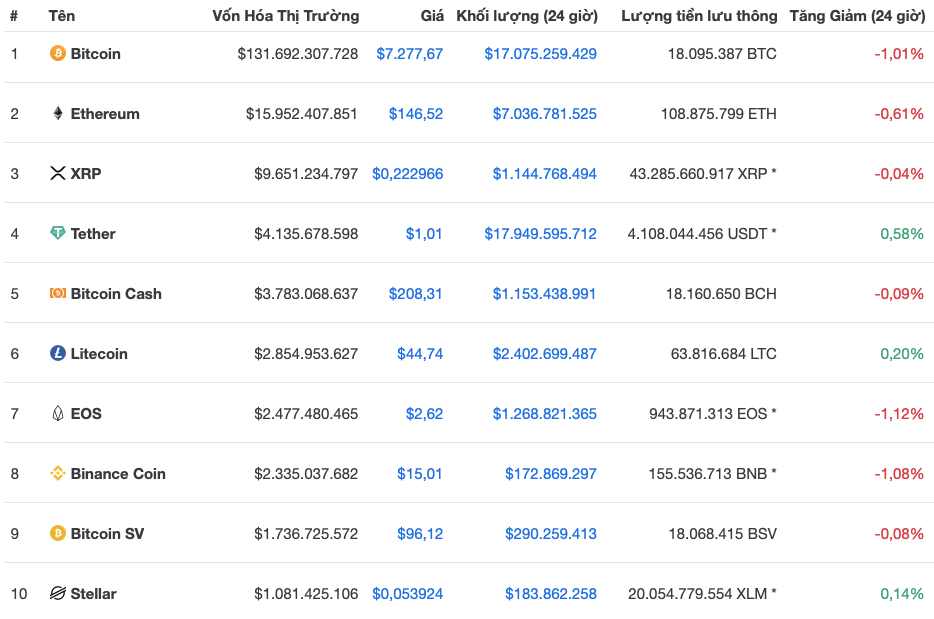Open Ethereum volume $7.036.781.525
This screenshot has height=619, width=934.
point(544,114)
